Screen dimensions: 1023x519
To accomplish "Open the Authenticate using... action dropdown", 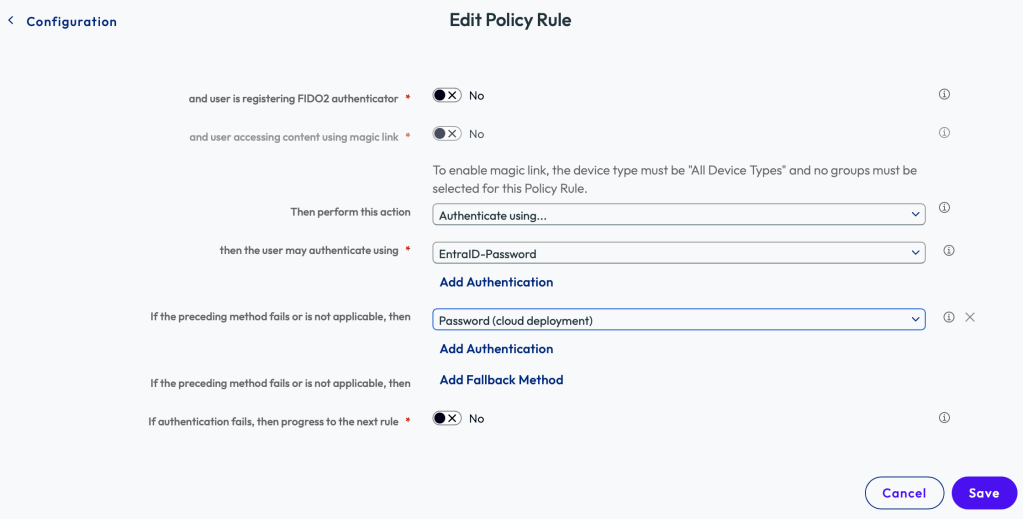I will coord(678,215).
